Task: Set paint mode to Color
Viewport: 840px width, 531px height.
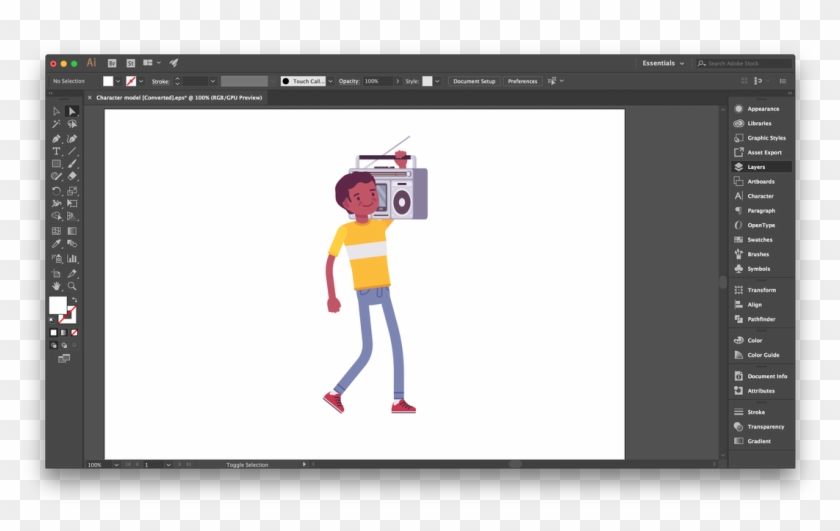Action: 54,333
